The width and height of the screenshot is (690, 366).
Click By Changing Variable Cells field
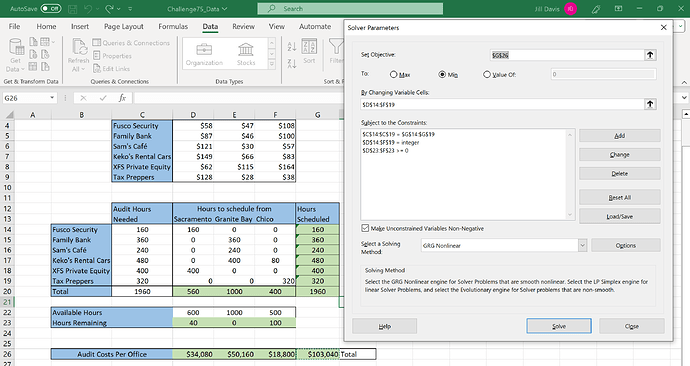point(502,104)
